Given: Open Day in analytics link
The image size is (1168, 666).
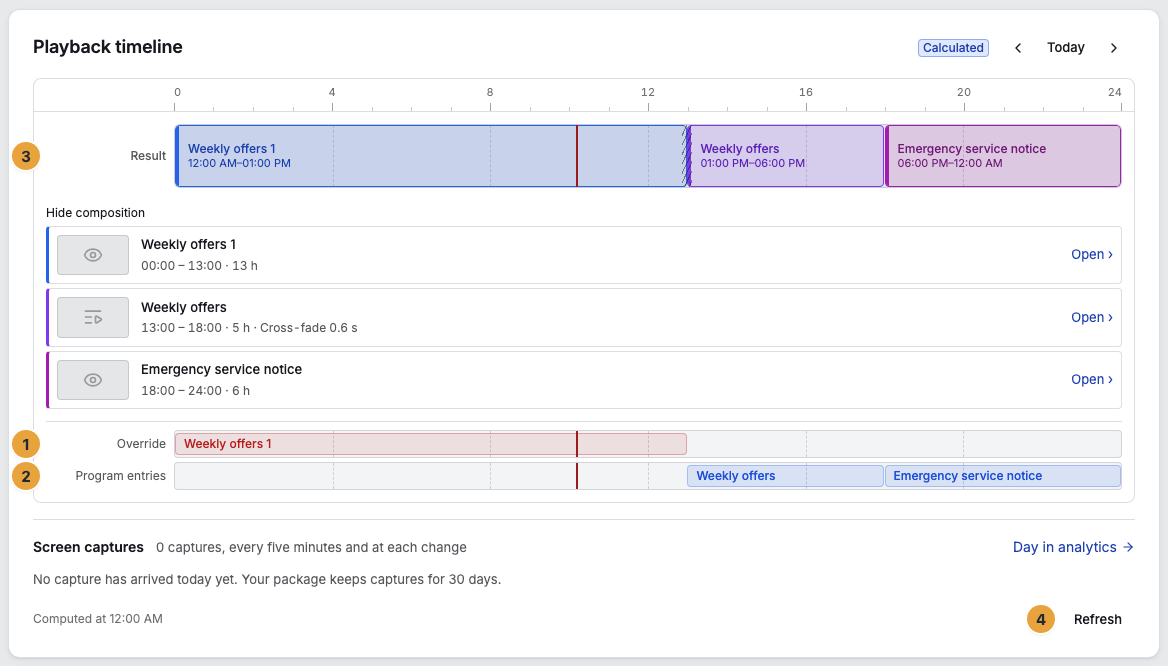Looking at the screenshot, I should [1073, 548].
